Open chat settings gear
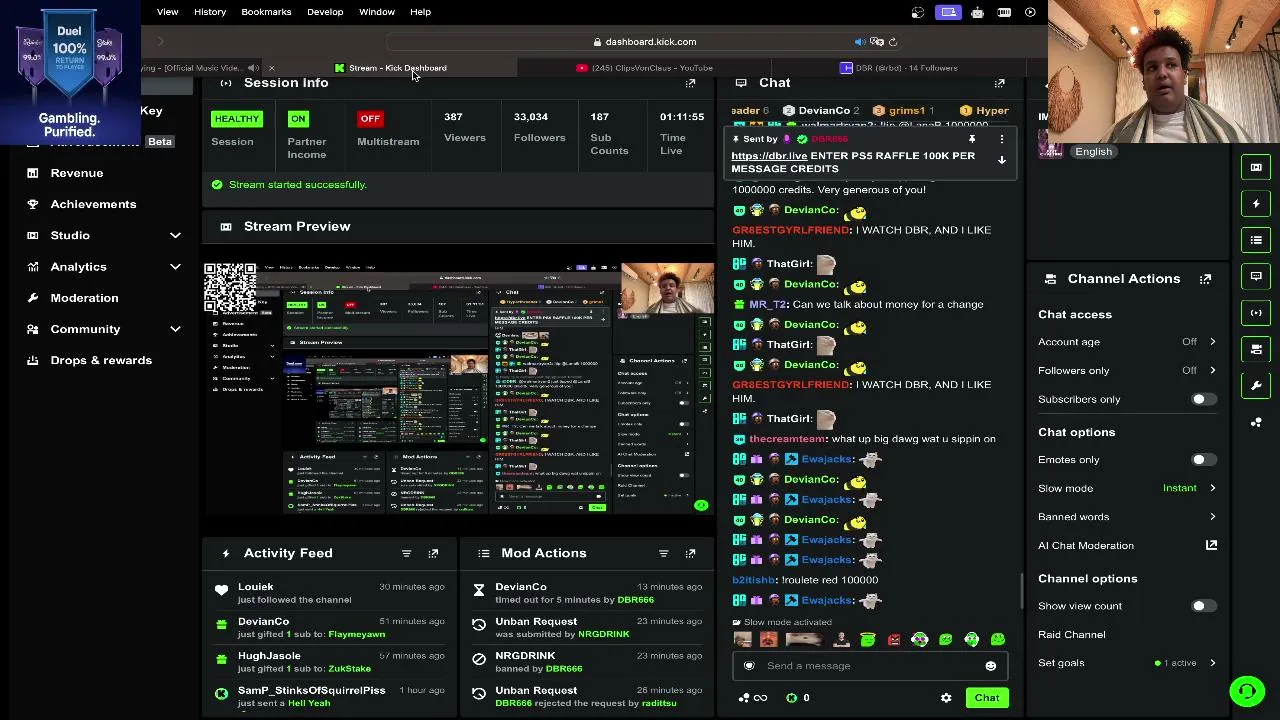This screenshot has width=1280, height=720. tap(946, 698)
